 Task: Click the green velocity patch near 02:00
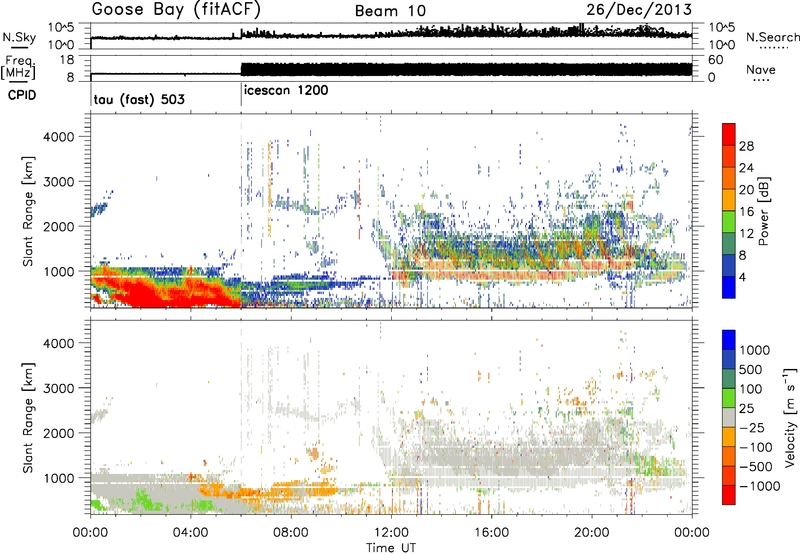tap(144, 498)
